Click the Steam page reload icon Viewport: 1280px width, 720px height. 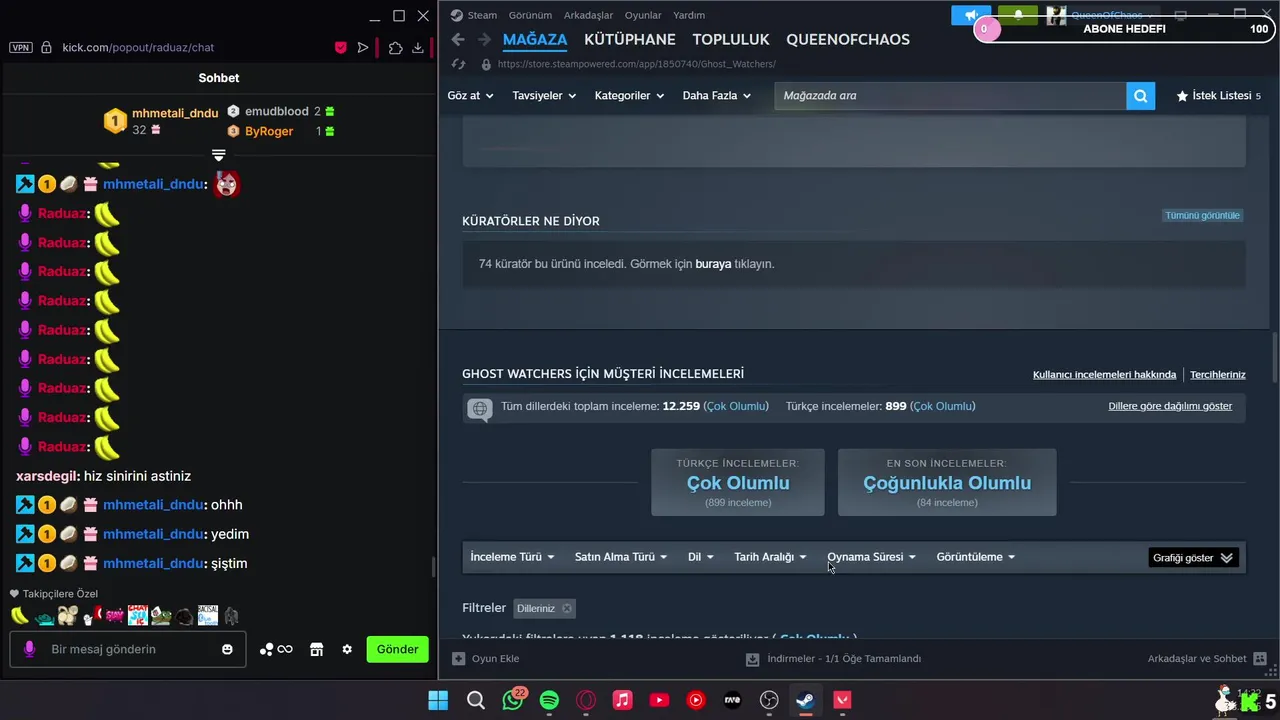[x=459, y=64]
